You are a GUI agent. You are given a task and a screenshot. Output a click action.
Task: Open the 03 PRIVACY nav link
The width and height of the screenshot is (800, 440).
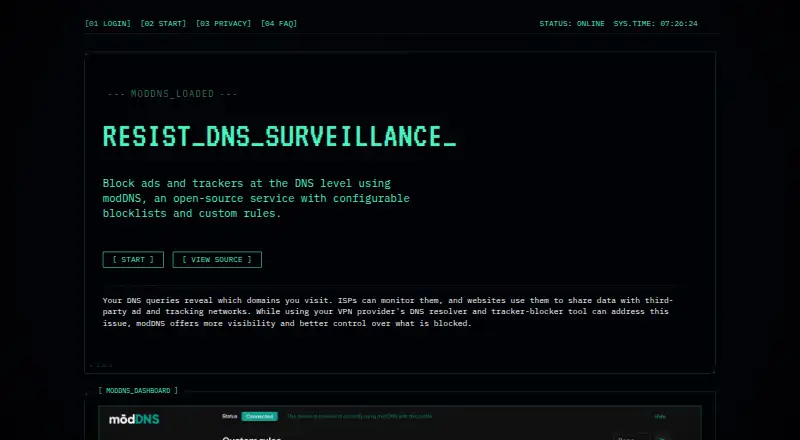pyautogui.click(x=223, y=23)
